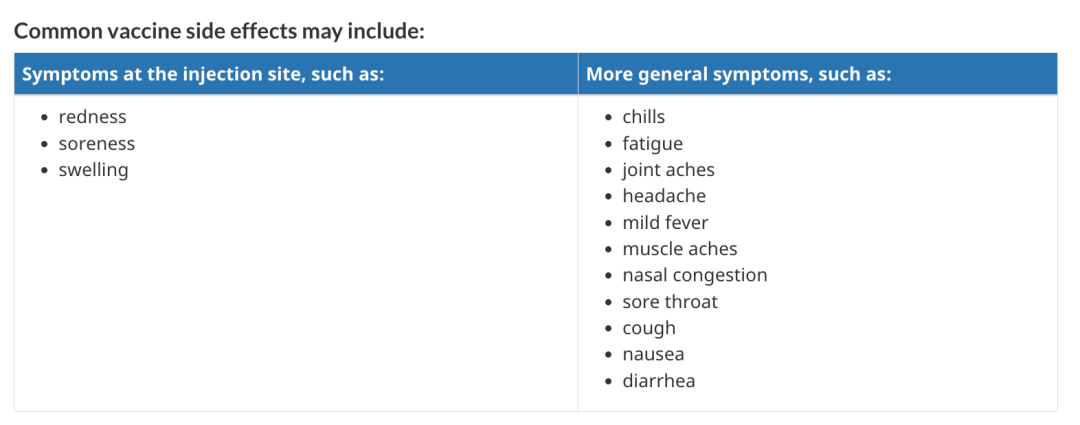The image size is (1080, 425).
Task: Select the 'More general symptoms' column header
Action: tap(818, 74)
